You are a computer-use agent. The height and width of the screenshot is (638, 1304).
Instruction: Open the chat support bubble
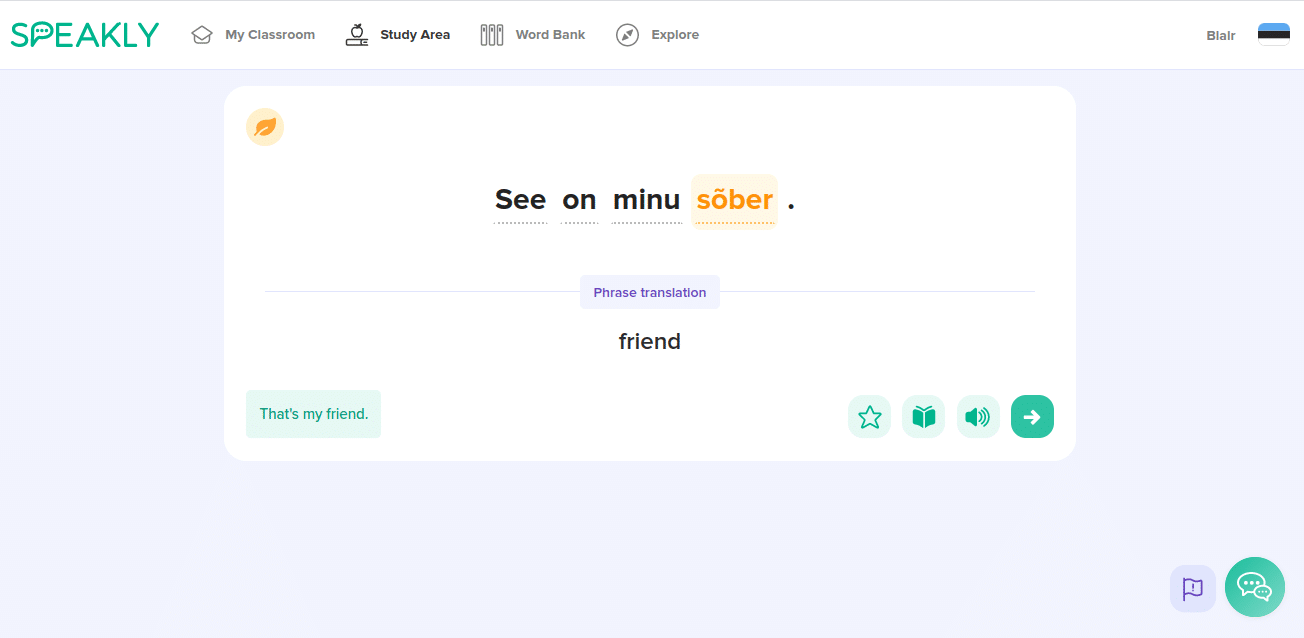[x=1254, y=586]
